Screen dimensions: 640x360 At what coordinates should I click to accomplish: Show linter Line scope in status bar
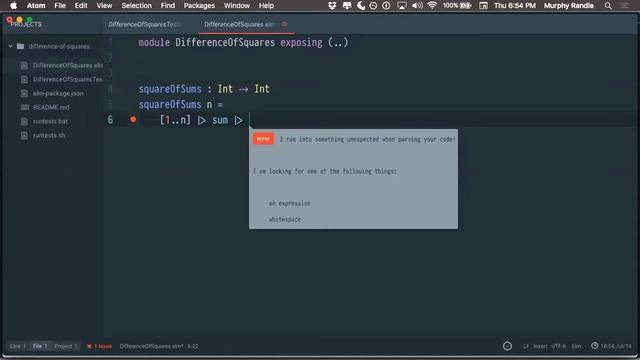pos(17,346)
